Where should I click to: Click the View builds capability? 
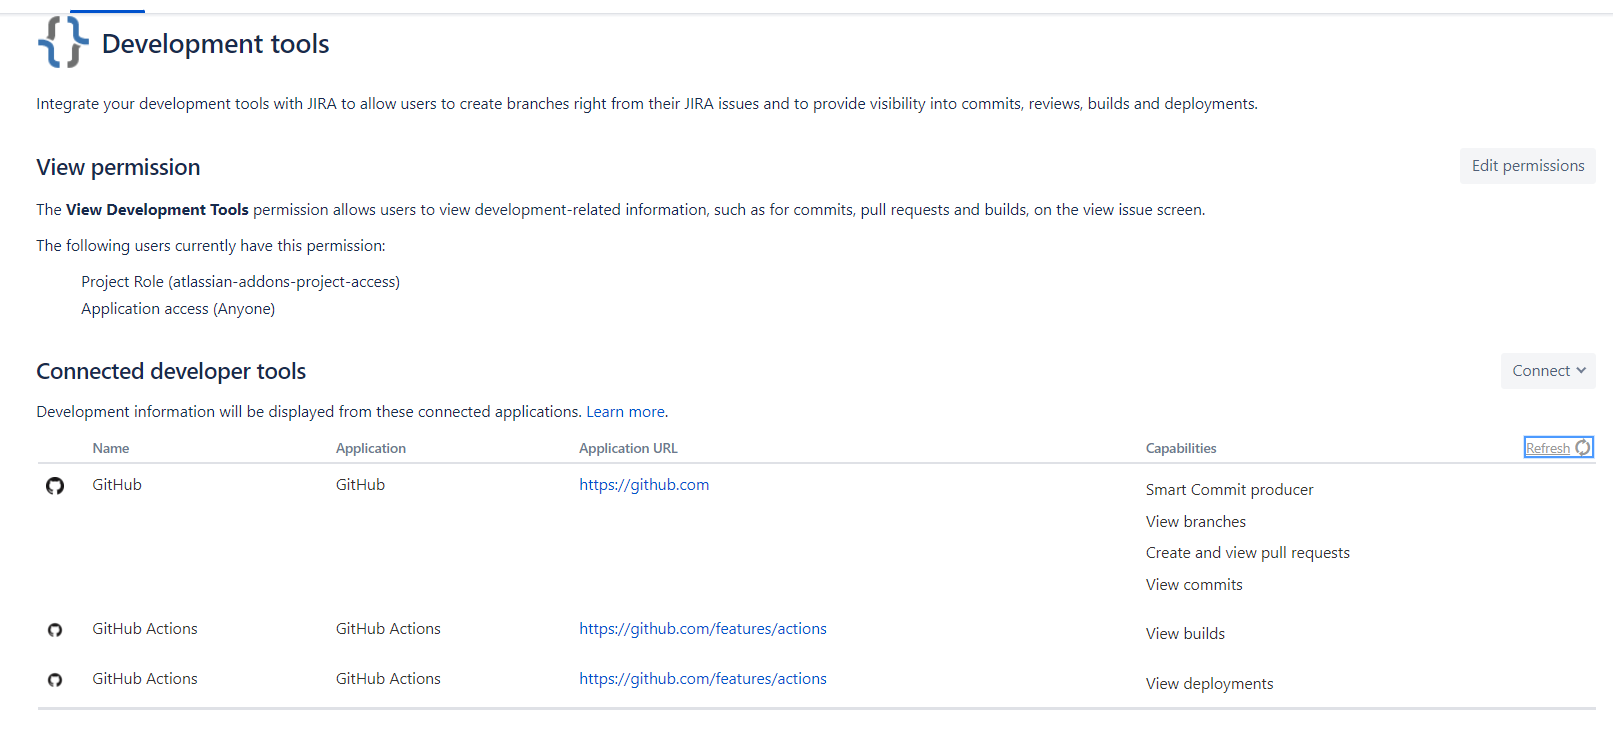coord(1185,634)
